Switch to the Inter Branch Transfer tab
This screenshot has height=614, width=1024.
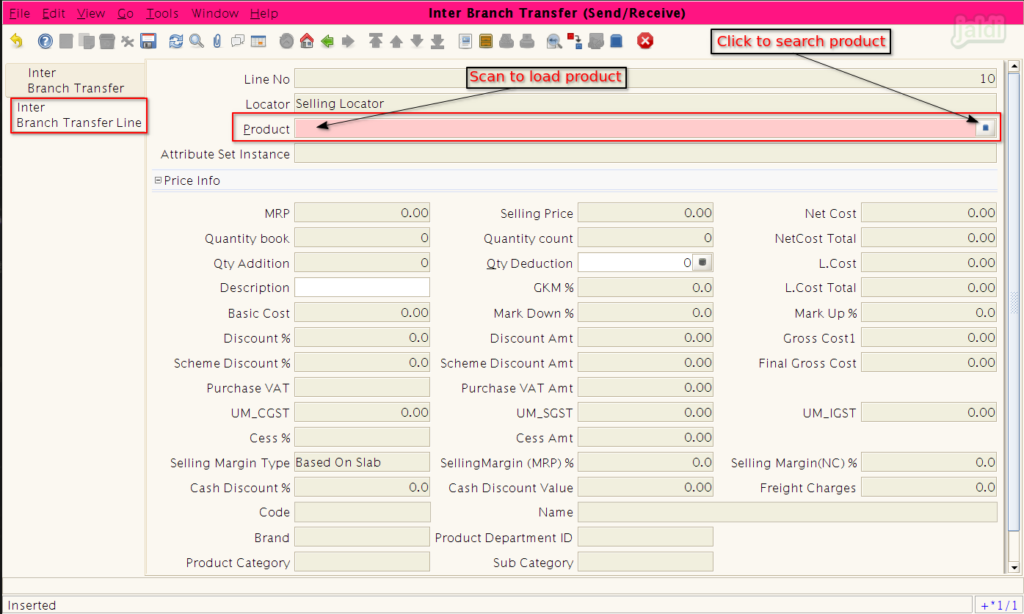pos(76,80)
